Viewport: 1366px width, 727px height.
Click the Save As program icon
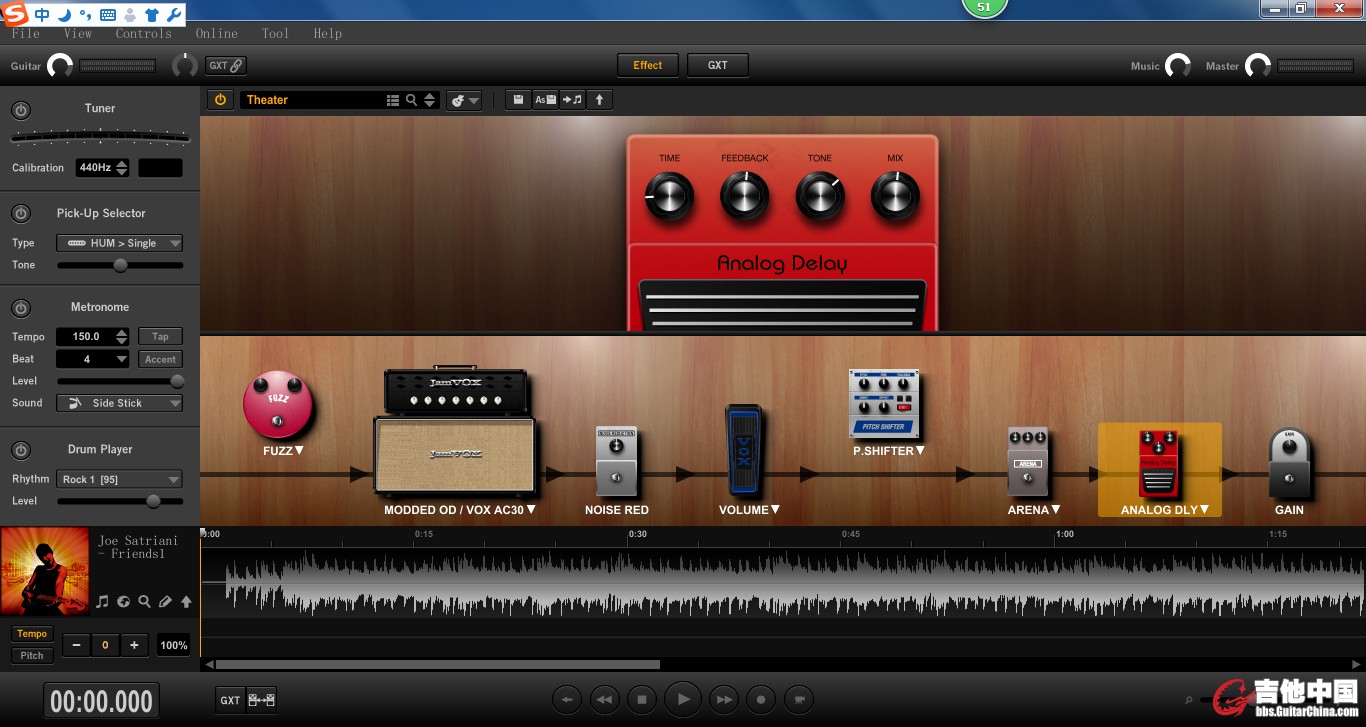pyautogui.click(x=545, y=100)
